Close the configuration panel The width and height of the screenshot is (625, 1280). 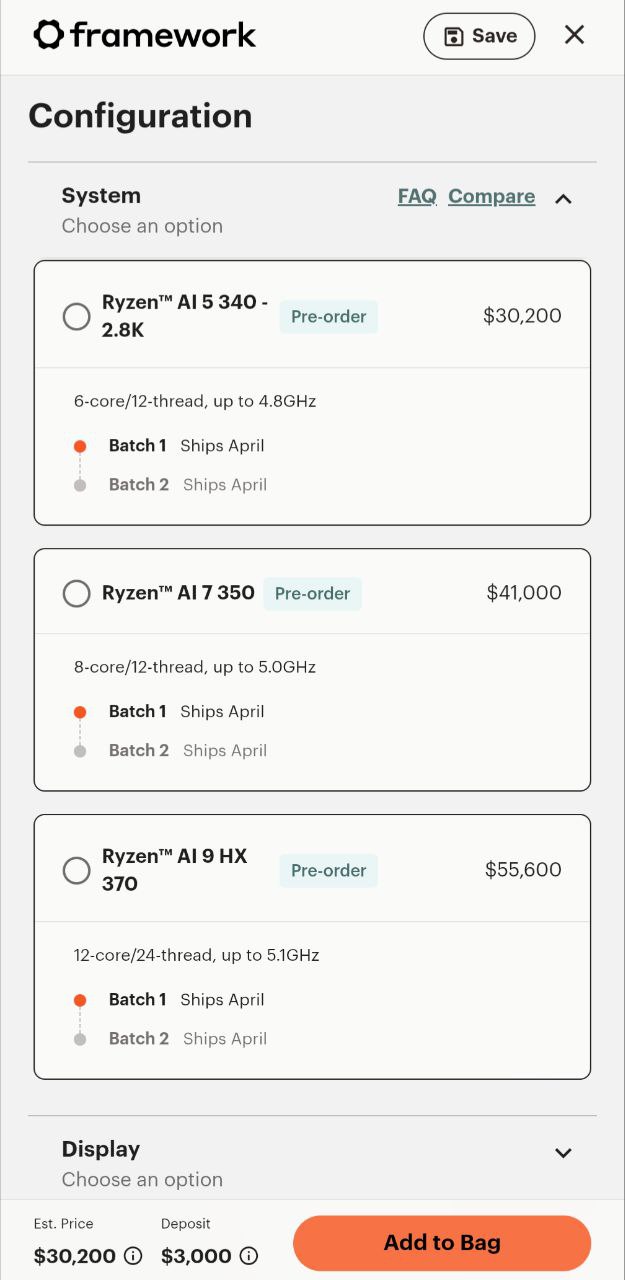pos(574,35)
